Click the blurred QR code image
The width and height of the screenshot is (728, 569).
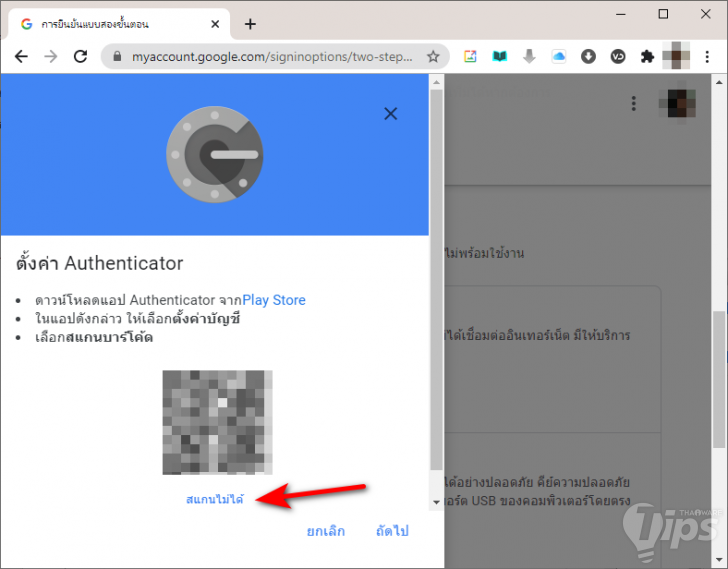click(217, 422)
